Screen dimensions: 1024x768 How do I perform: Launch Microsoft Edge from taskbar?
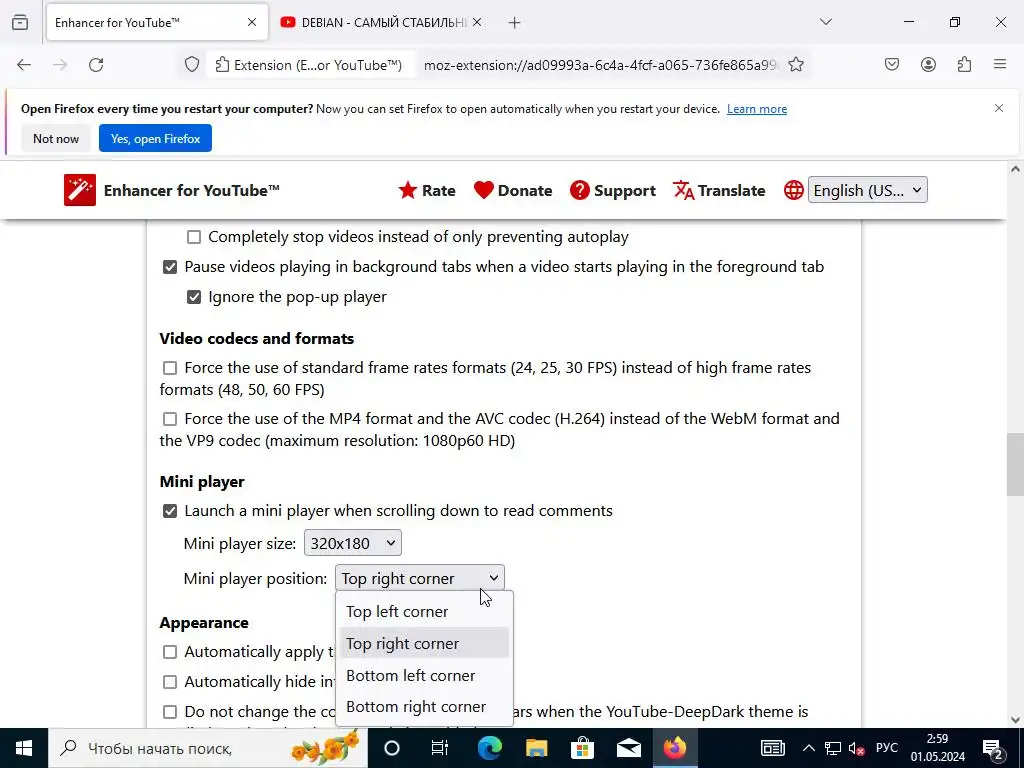click(488, 748)
